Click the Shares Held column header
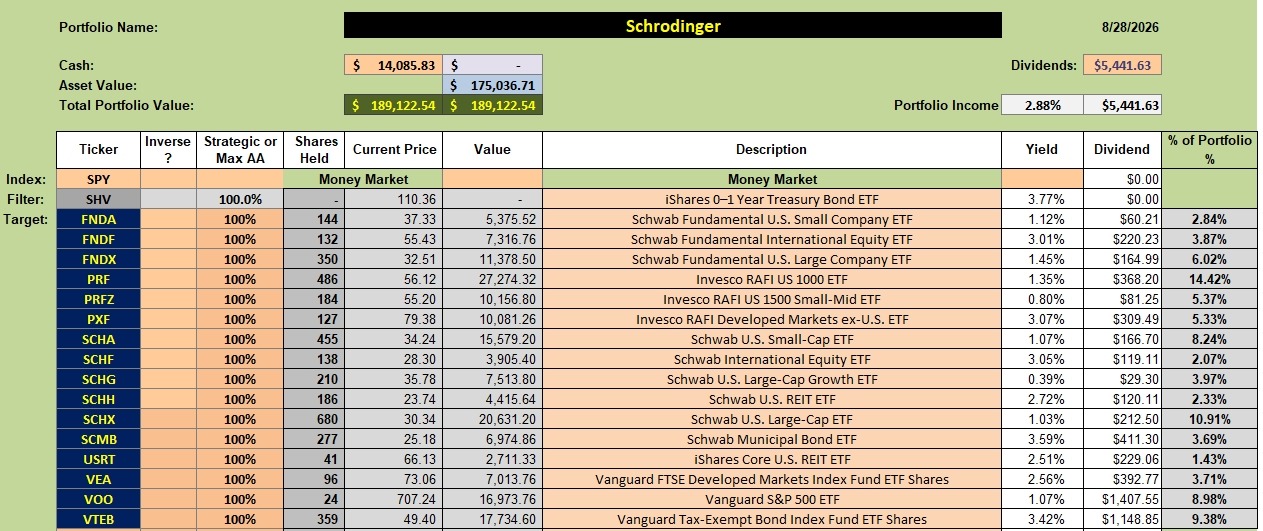This screenshot has width=1263, height=531. pos(315,149)
